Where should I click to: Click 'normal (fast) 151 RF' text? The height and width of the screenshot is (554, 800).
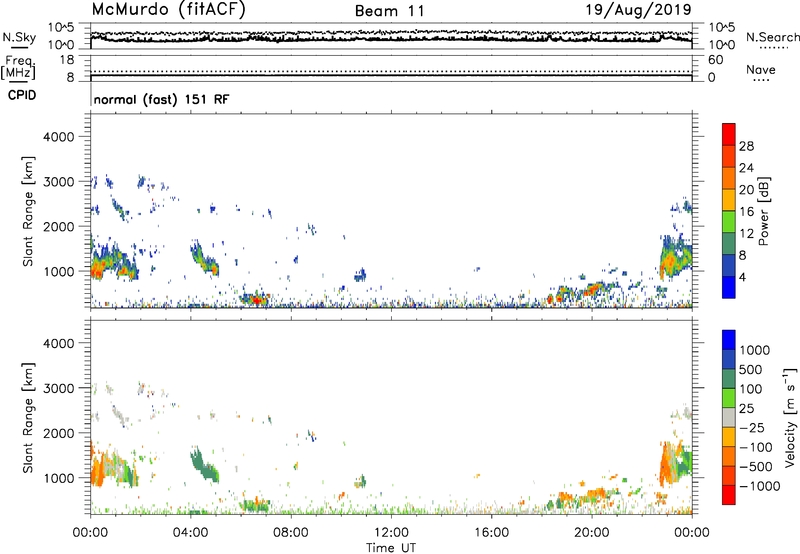[x=161, y=99]
